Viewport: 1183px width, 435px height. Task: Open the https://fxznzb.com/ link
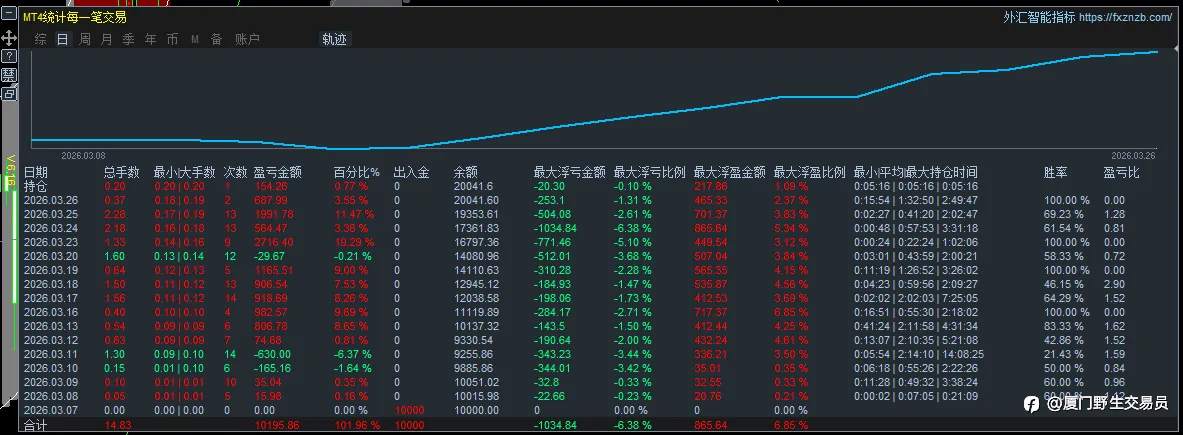tap(1126, 17)
